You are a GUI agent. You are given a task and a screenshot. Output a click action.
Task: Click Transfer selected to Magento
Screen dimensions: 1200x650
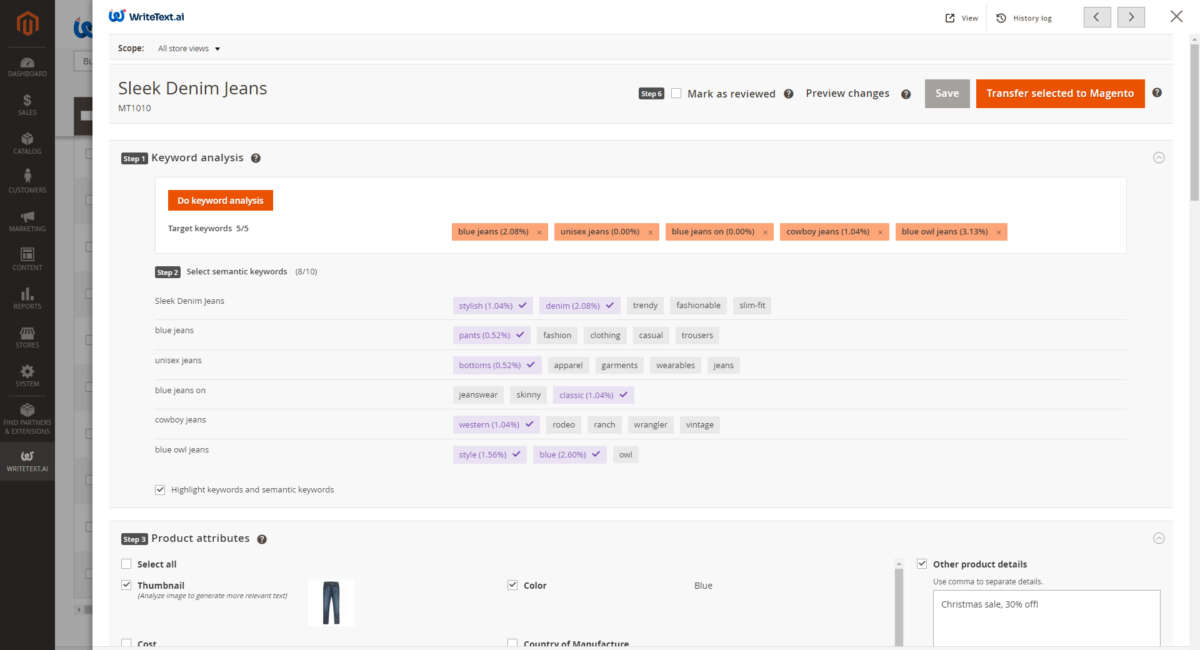tap(1060, 93)
